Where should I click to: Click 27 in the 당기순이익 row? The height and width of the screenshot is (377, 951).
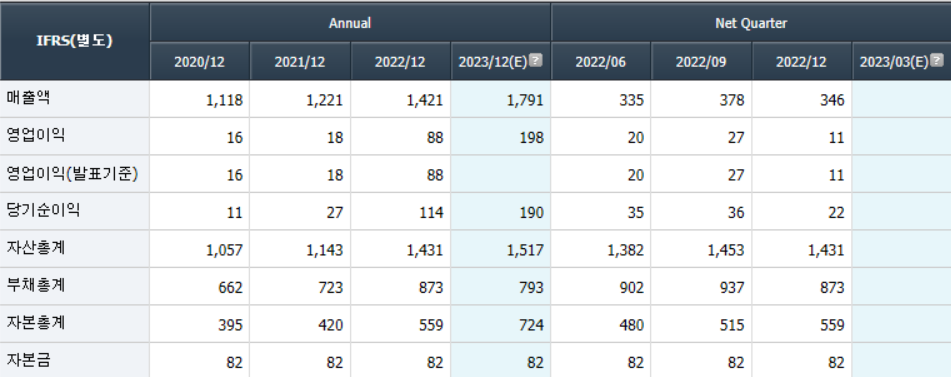pyautogui.click(x=335, y=213)
